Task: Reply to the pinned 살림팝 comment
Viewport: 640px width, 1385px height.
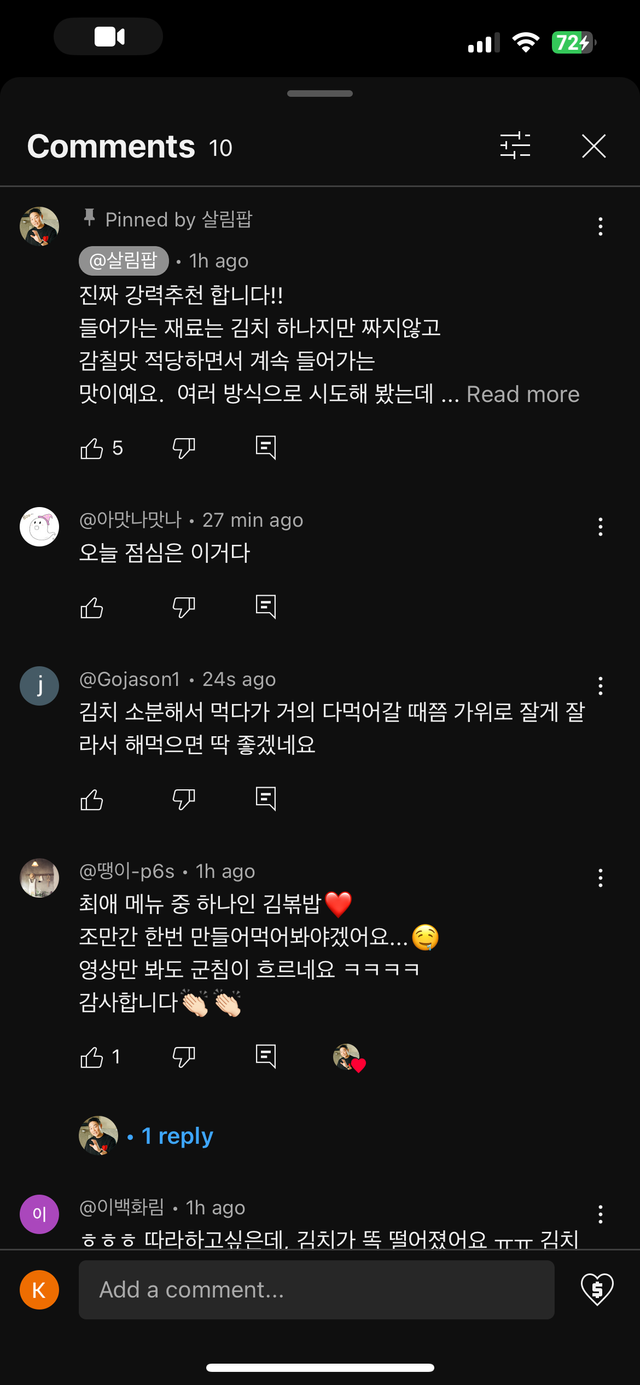Action: [266, 448]
